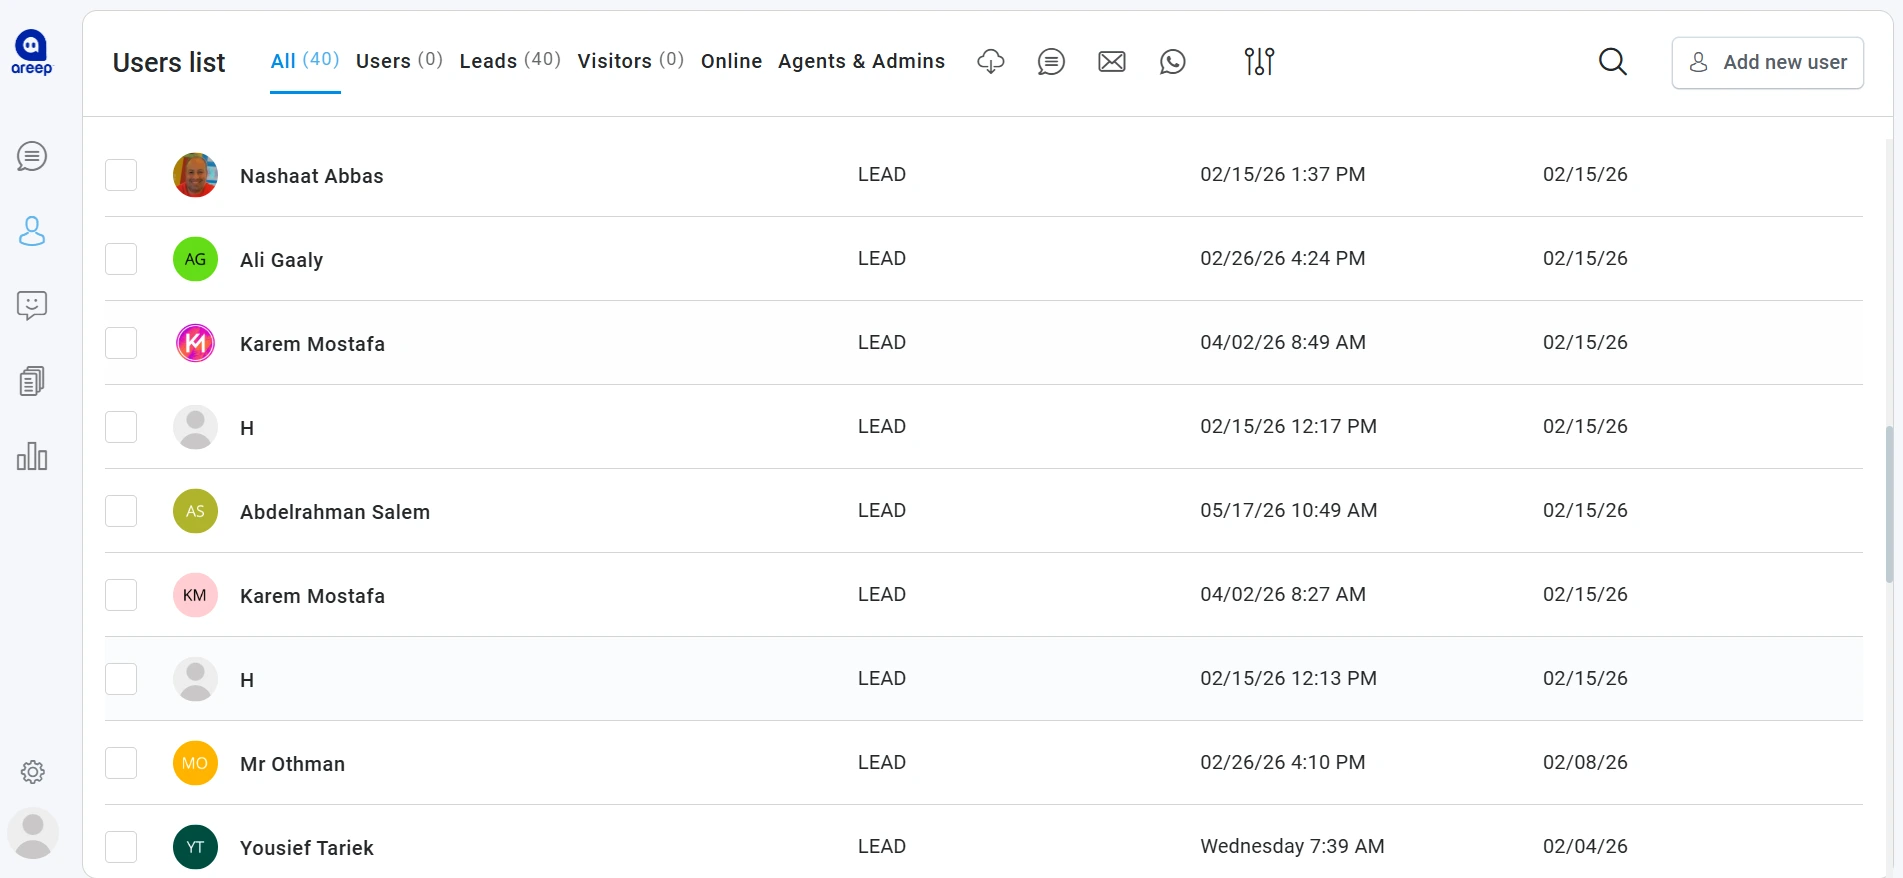Open the areep logo home
1903x878 pixels.
coord(32,52)
